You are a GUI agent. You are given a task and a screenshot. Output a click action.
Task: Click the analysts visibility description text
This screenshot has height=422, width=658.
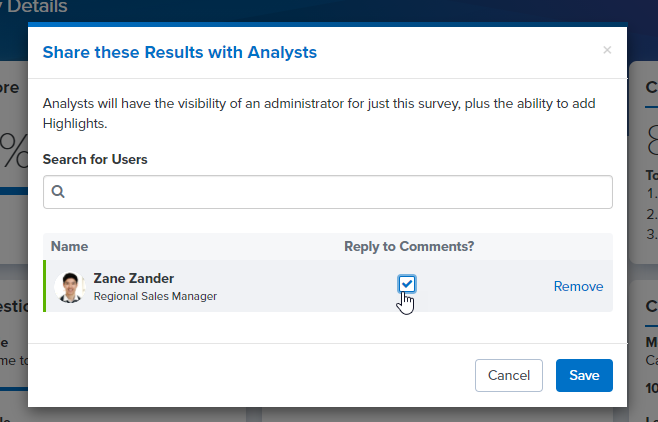click(319, 113)
